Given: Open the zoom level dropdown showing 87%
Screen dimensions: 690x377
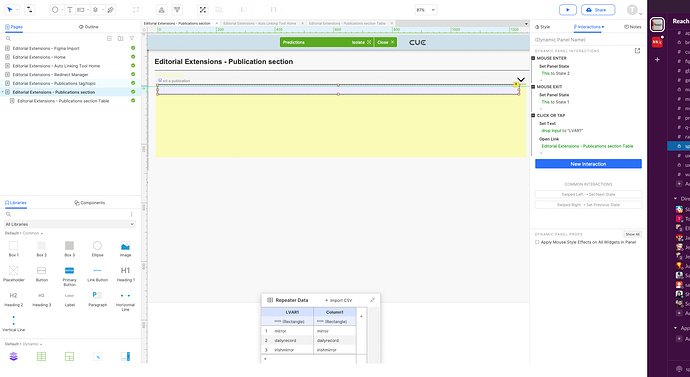Looking at the screenshot, I should click(x=426, y=10).
